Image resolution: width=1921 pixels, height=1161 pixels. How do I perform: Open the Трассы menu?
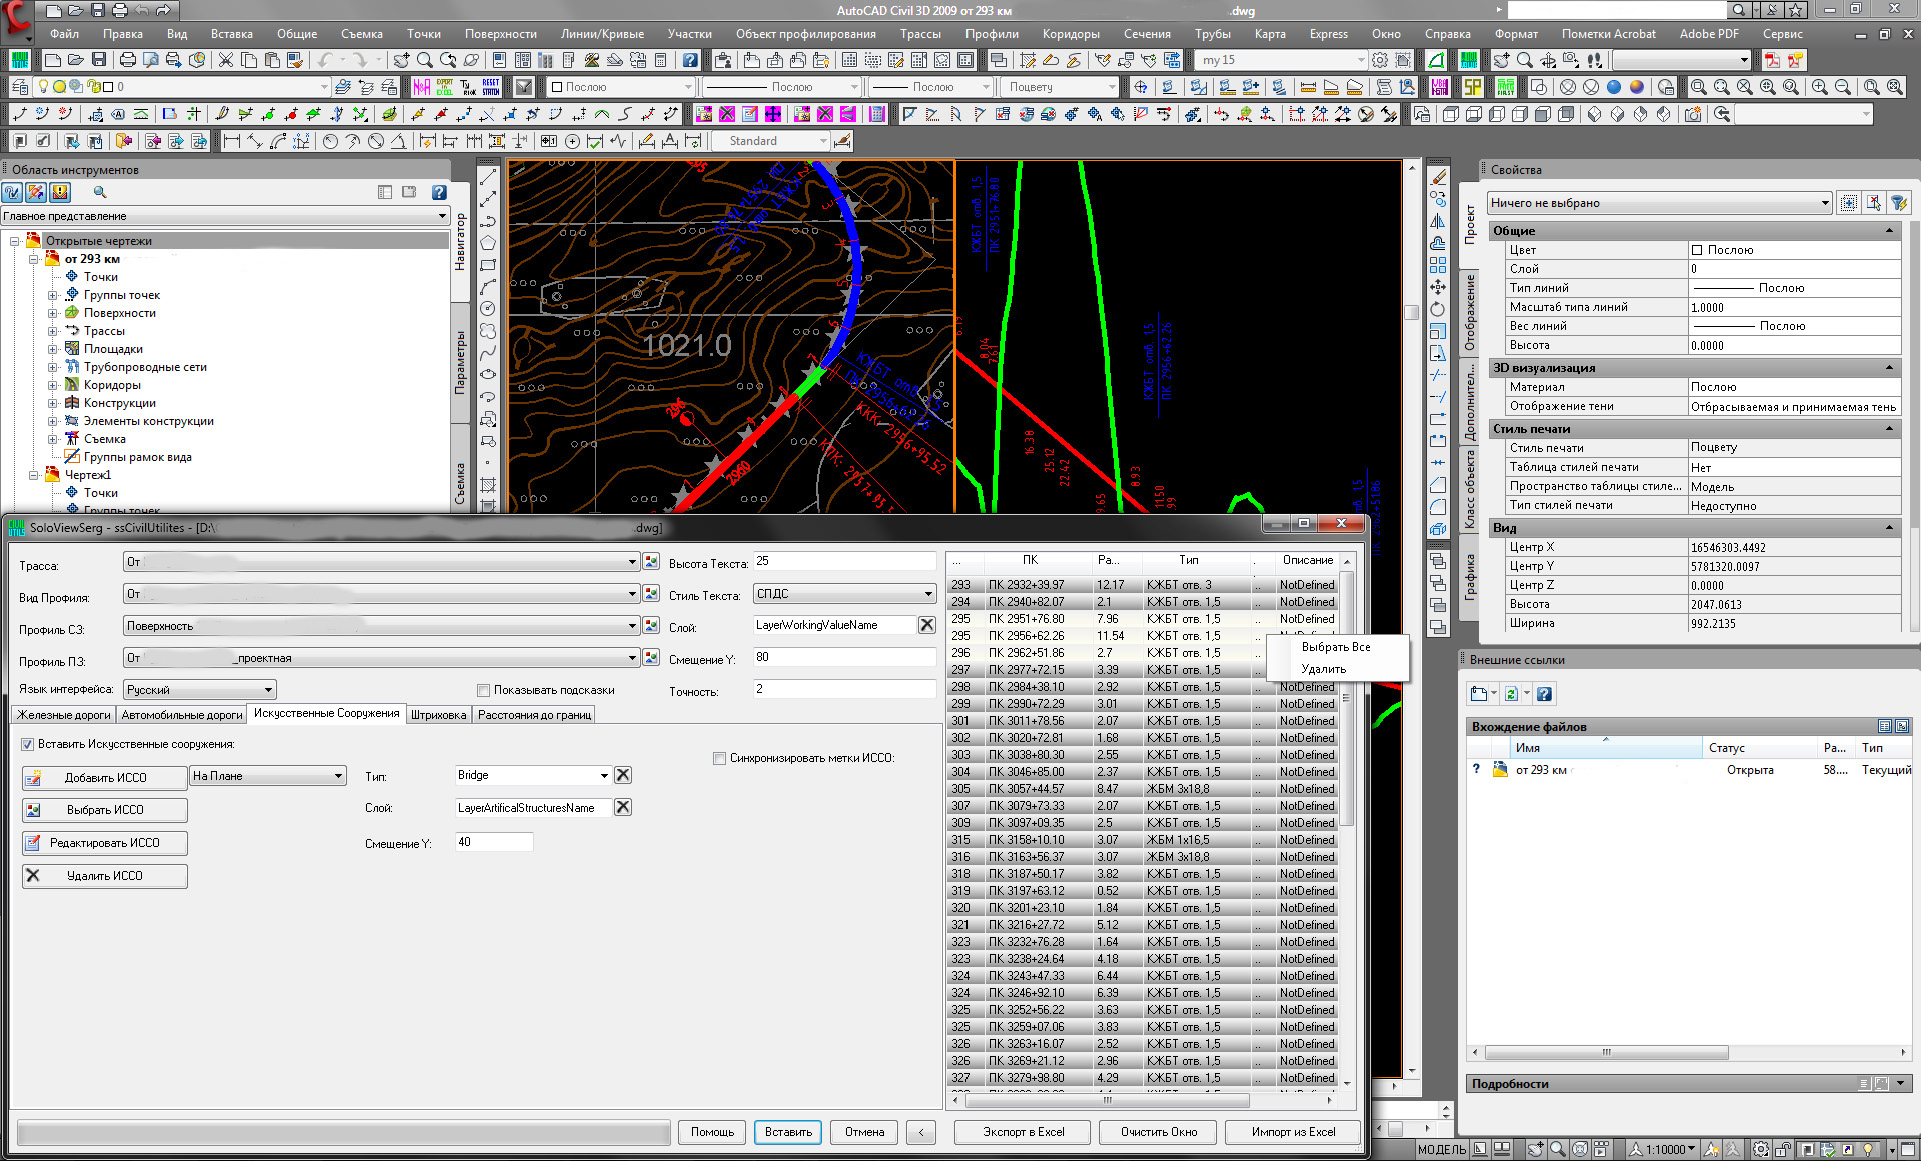(919, 34)
